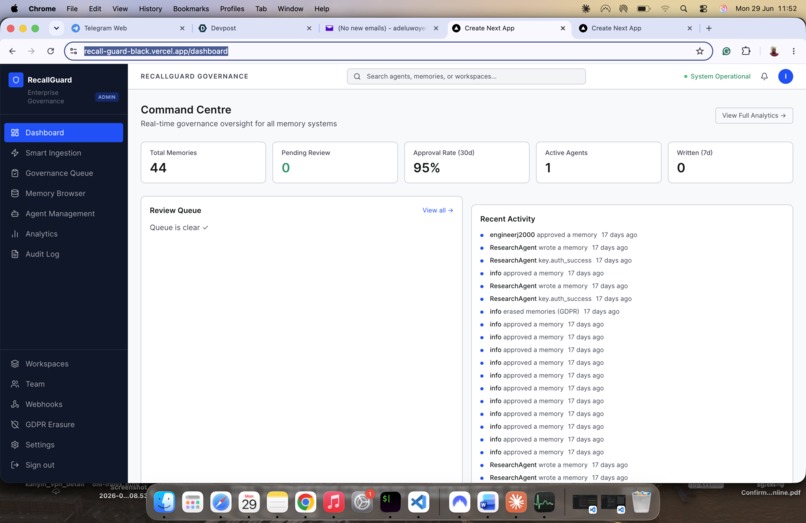
Task: Open the Profiles menu in menu bar
Action: [232, 9]
